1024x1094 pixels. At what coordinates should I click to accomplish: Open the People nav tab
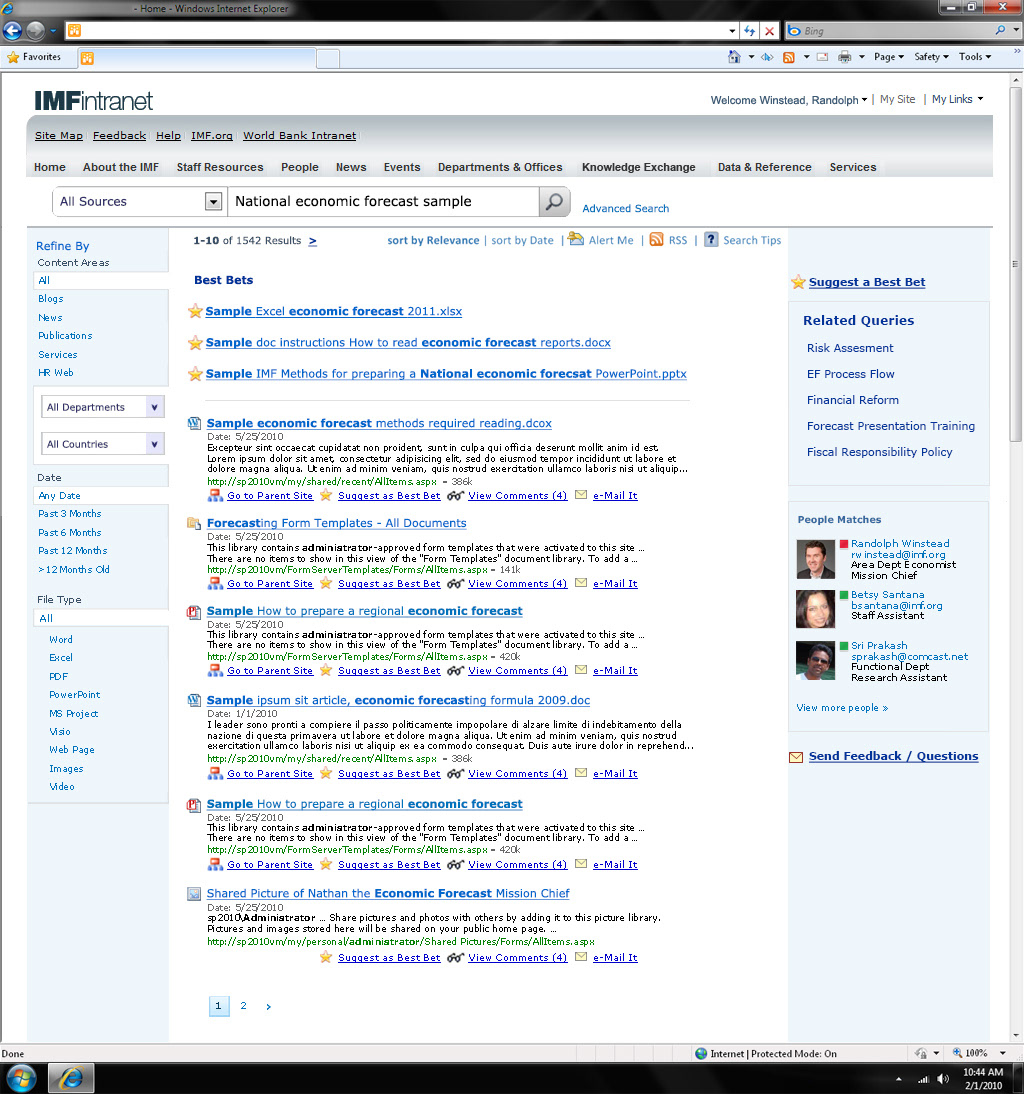(300, 167)
